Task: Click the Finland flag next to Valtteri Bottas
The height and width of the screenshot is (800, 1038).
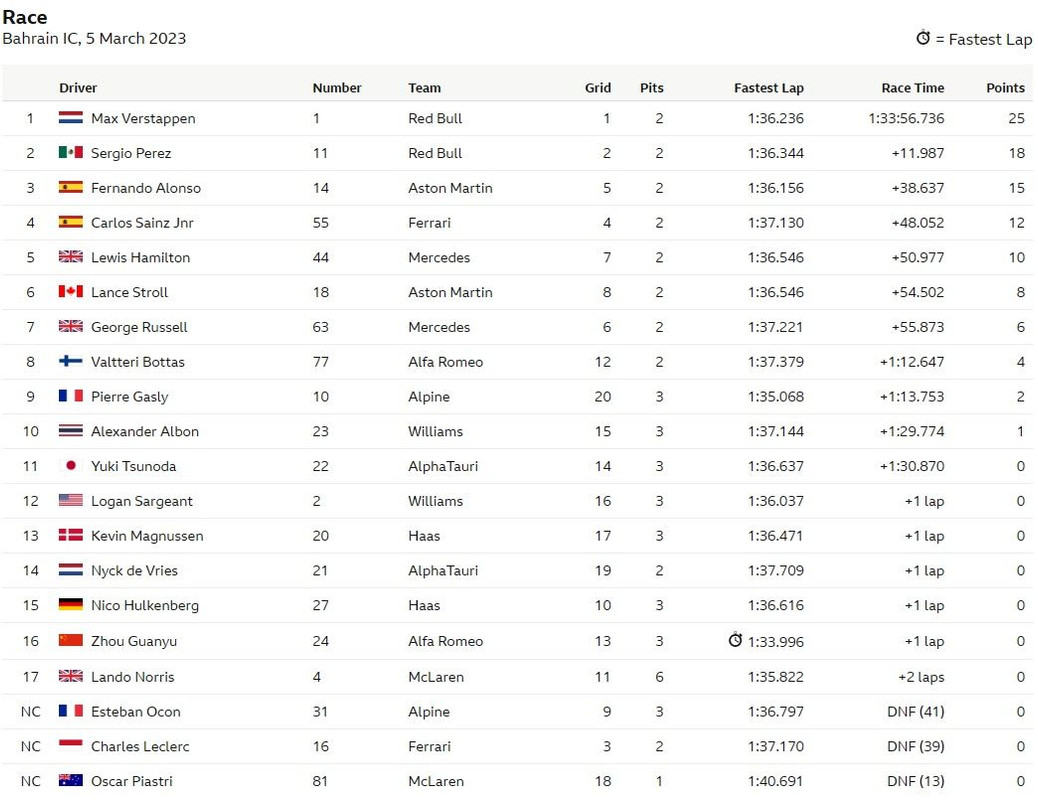Action: click(71, 361)
